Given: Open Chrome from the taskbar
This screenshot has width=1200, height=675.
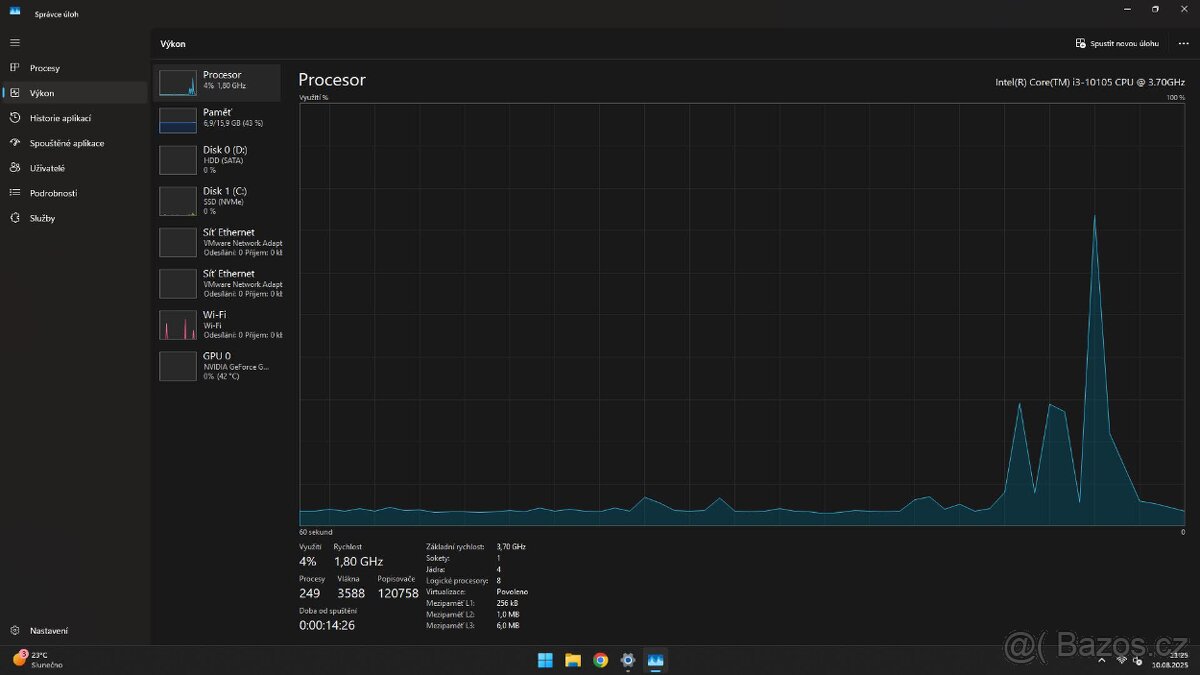Looking at the screenshot, I should click(x=600, y=660).
